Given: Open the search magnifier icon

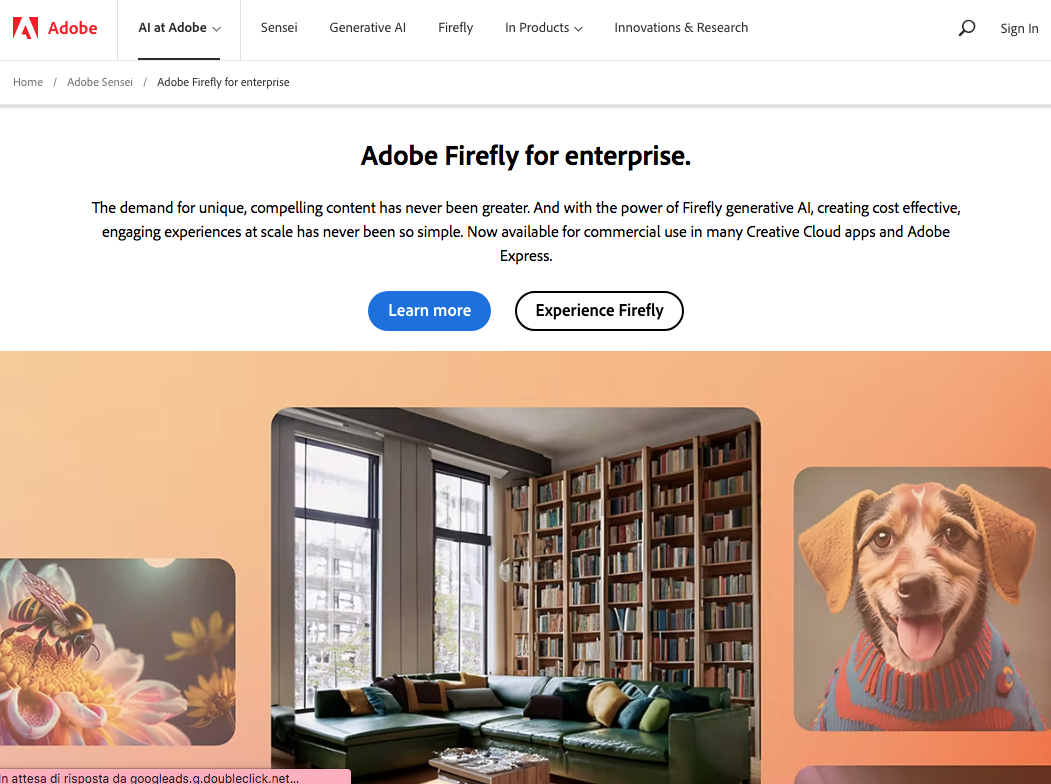Looking at the screenshot, I should click(967, 28).
